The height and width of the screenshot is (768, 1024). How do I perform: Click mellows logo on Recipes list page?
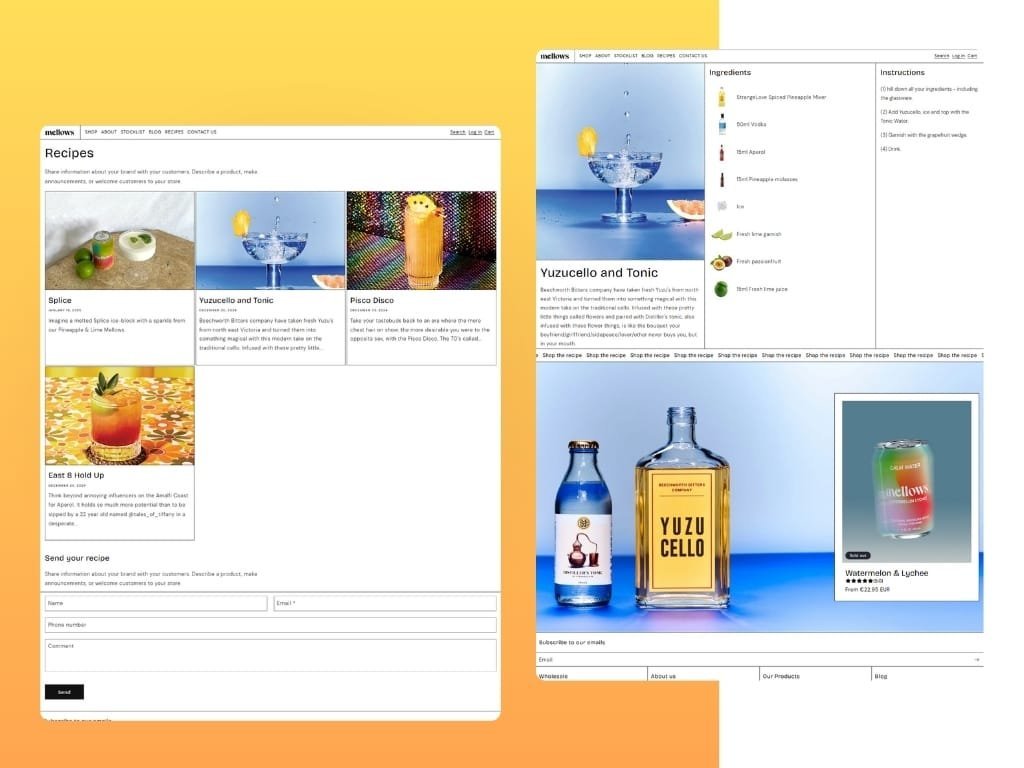59,132
